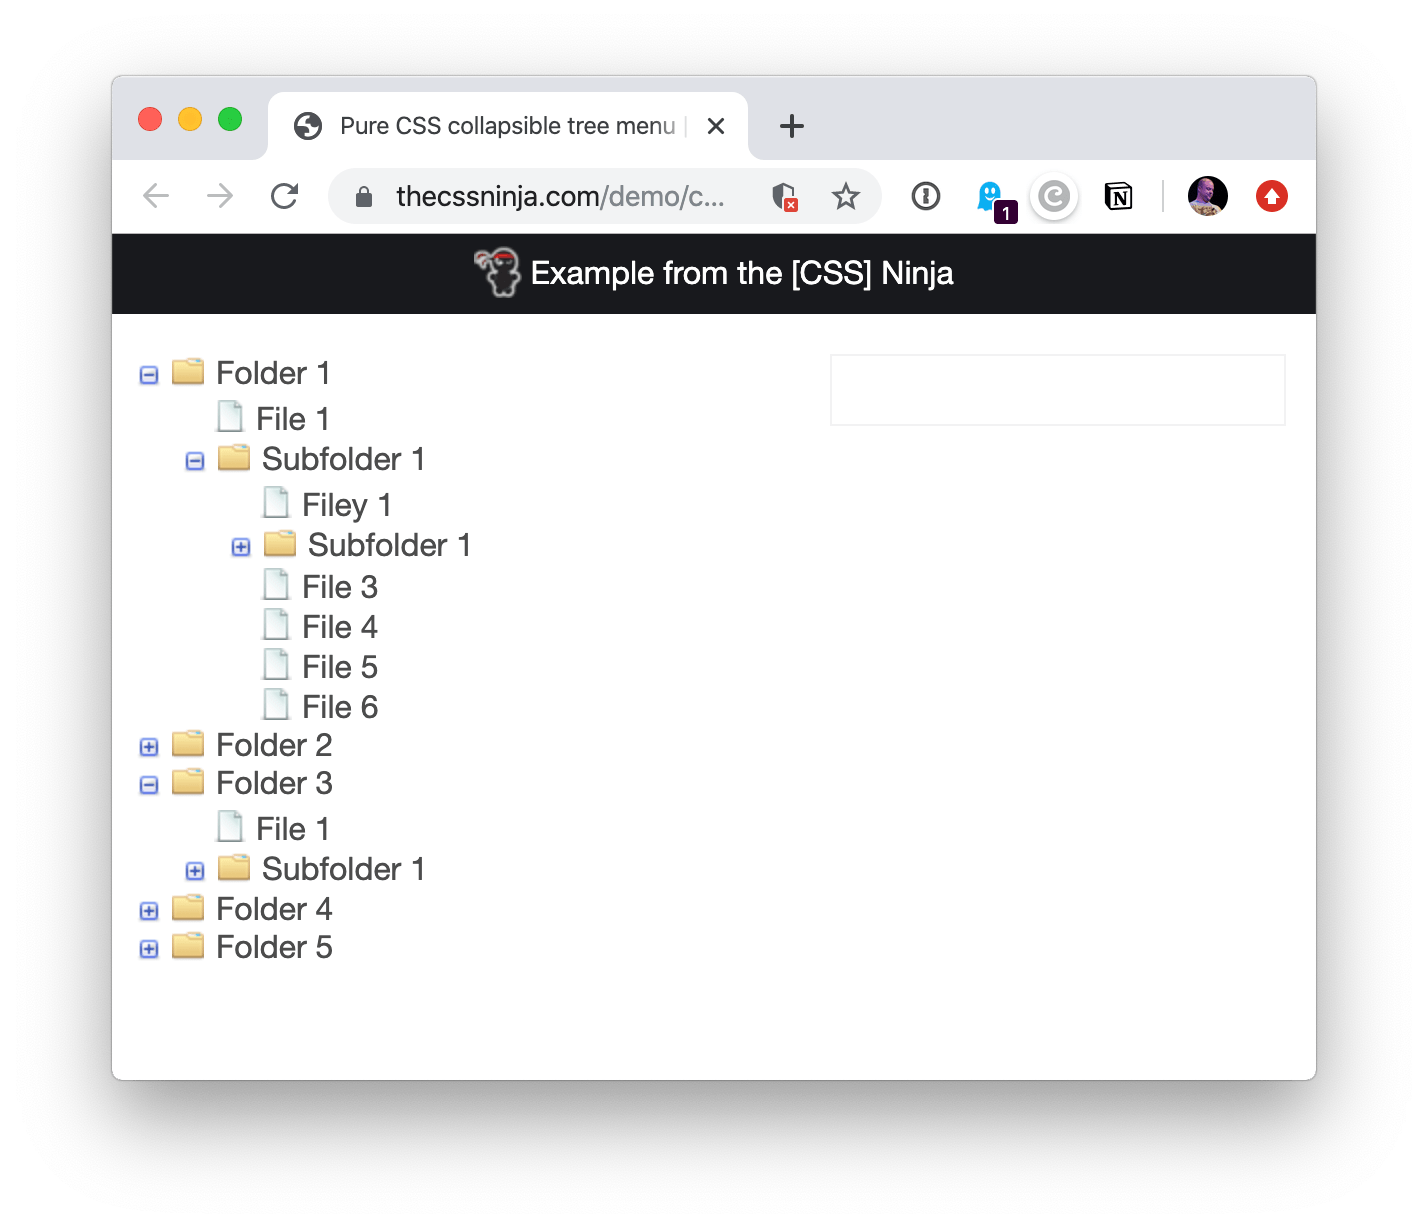Click the back navigation arrow
This screenshot has width=1428, height=1228.
pyautogui.click(x=155, y=196)
